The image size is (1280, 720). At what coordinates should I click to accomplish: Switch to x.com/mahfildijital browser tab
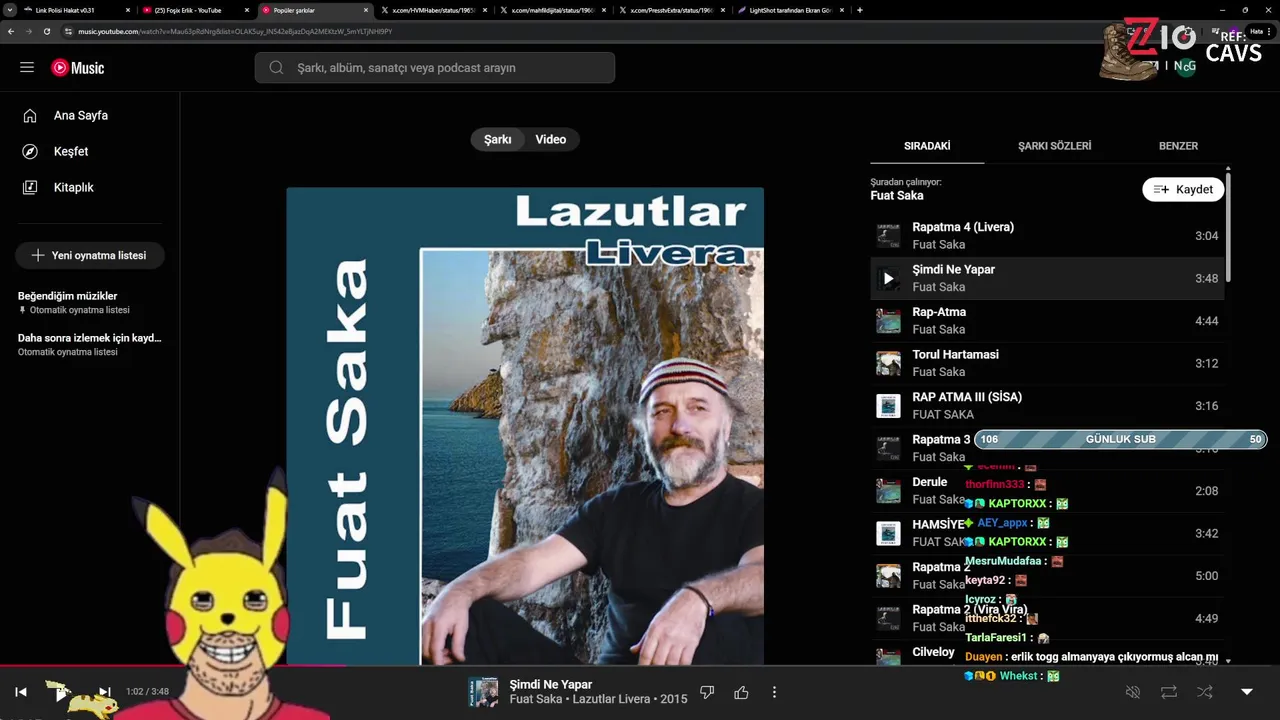point(550,10)
